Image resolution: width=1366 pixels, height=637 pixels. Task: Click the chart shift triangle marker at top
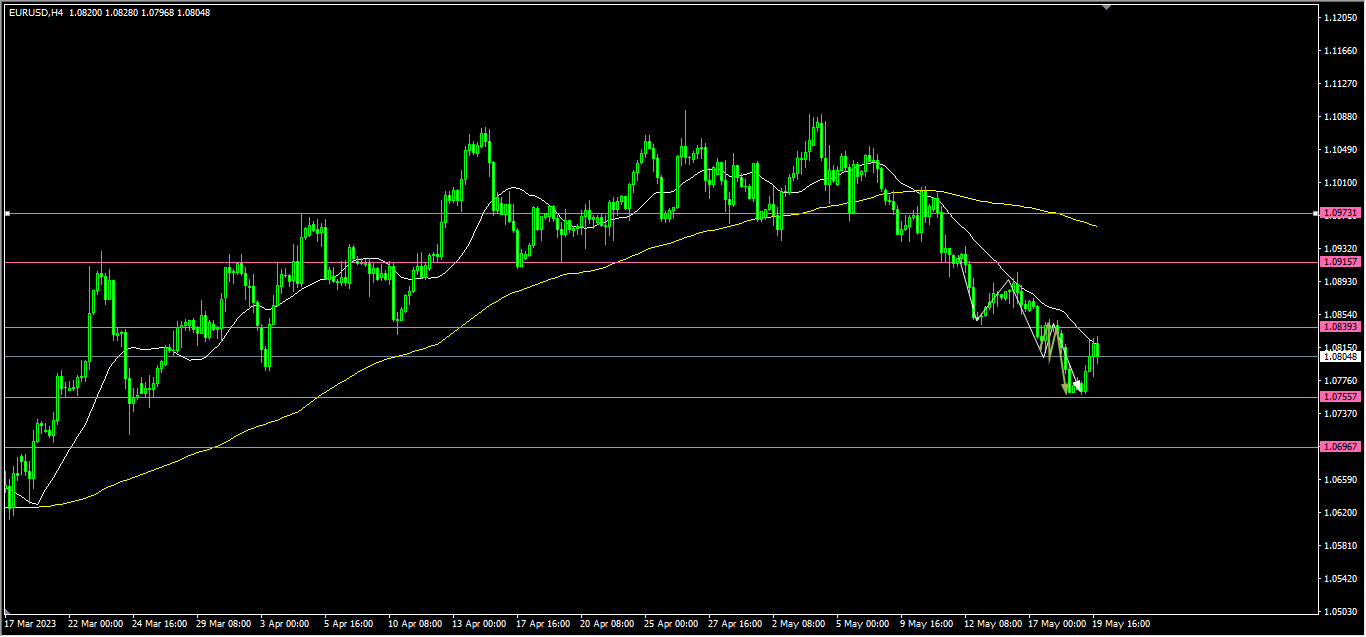coord(1106,7)
